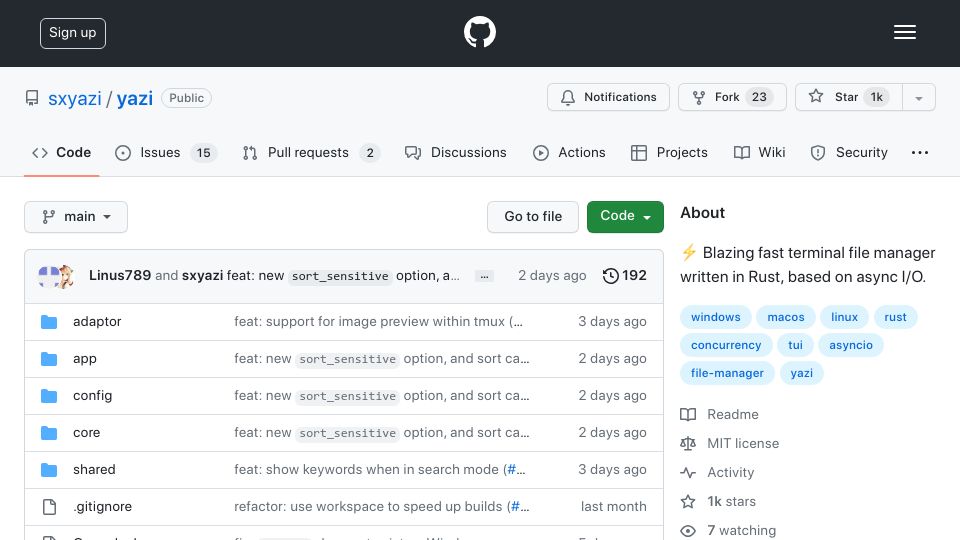960x540 pixels.
Task: Open the config folder
Action: tap(92, 396)
